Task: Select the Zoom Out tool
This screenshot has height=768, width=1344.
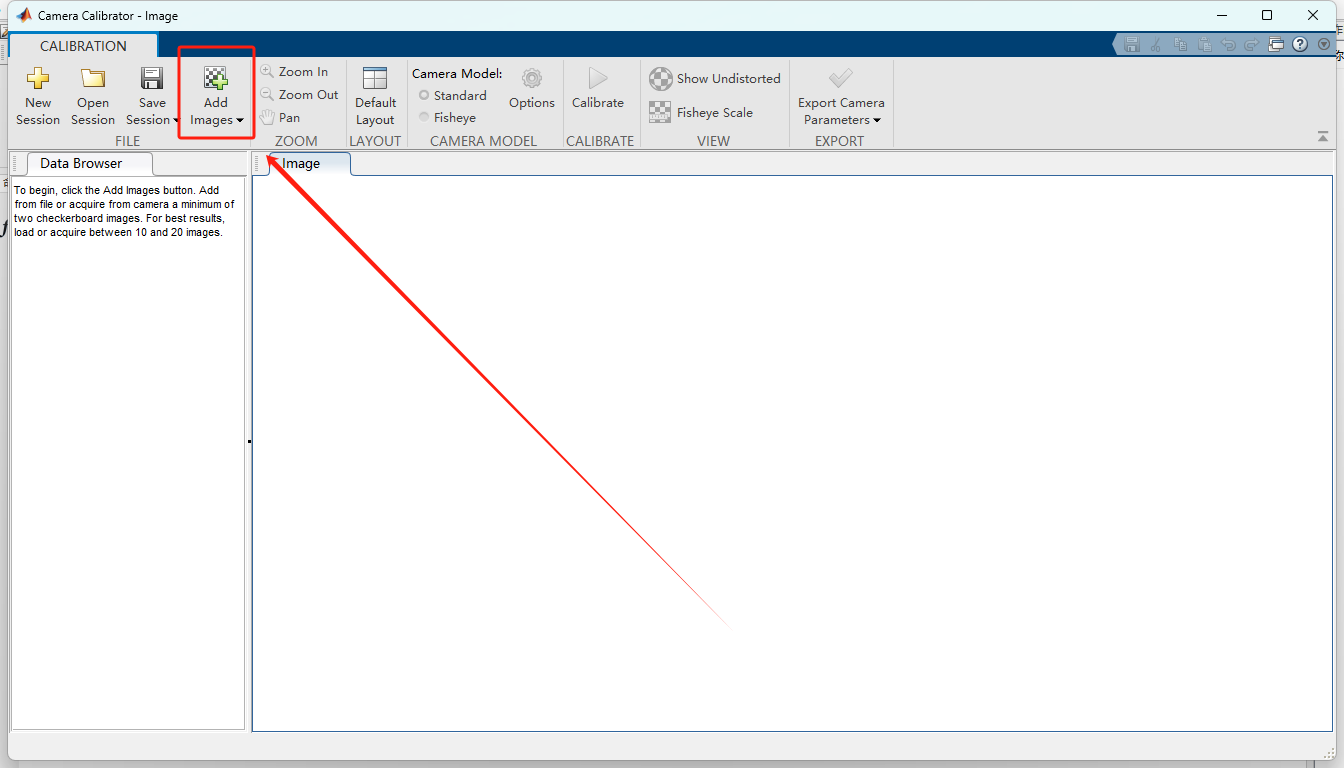Action: pyautogui.click(x=299, y=95)
